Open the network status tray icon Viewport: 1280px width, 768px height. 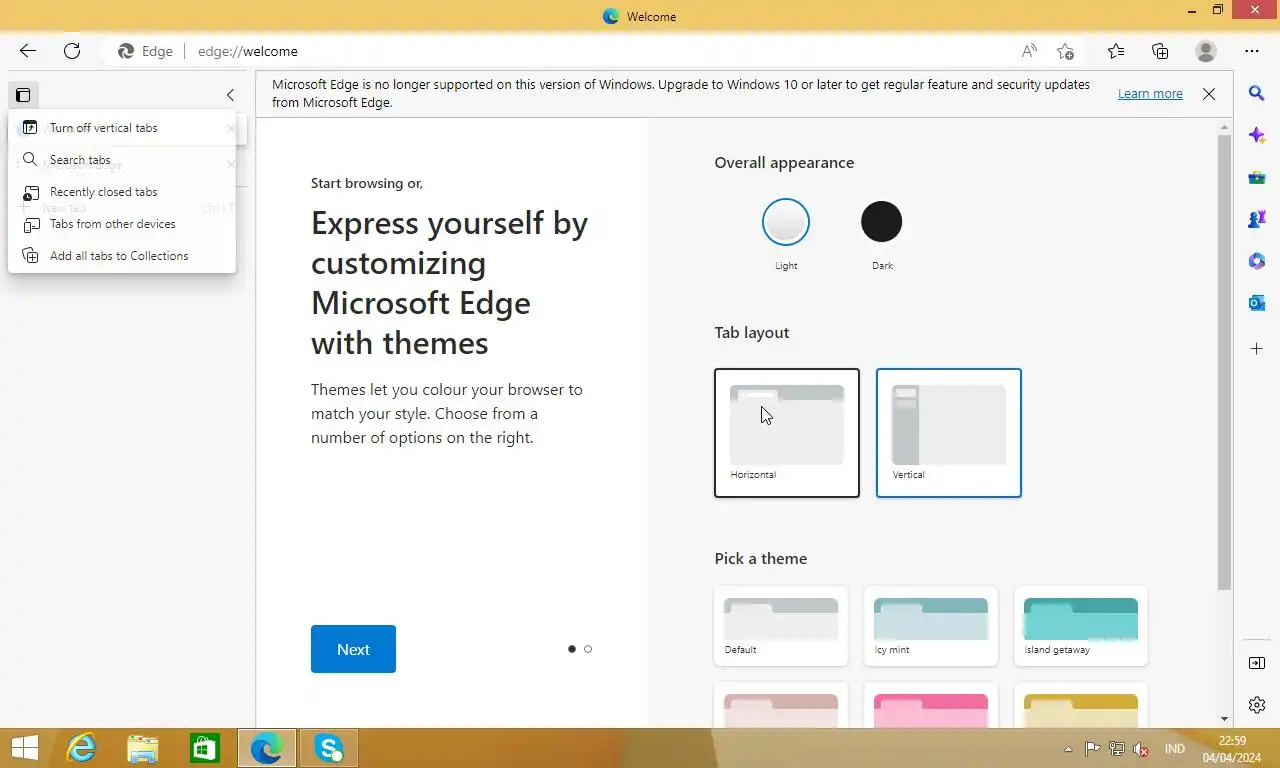[x=1116, y=749]
